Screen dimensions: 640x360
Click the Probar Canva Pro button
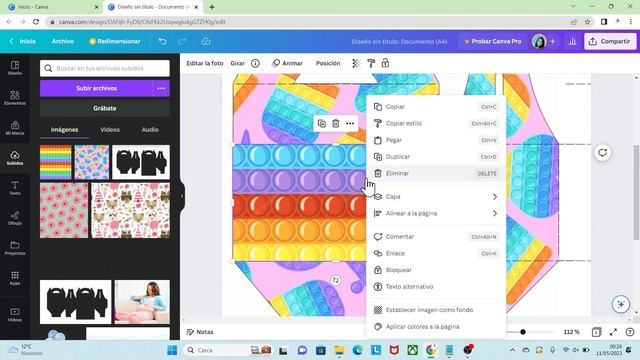click(493, 41)
